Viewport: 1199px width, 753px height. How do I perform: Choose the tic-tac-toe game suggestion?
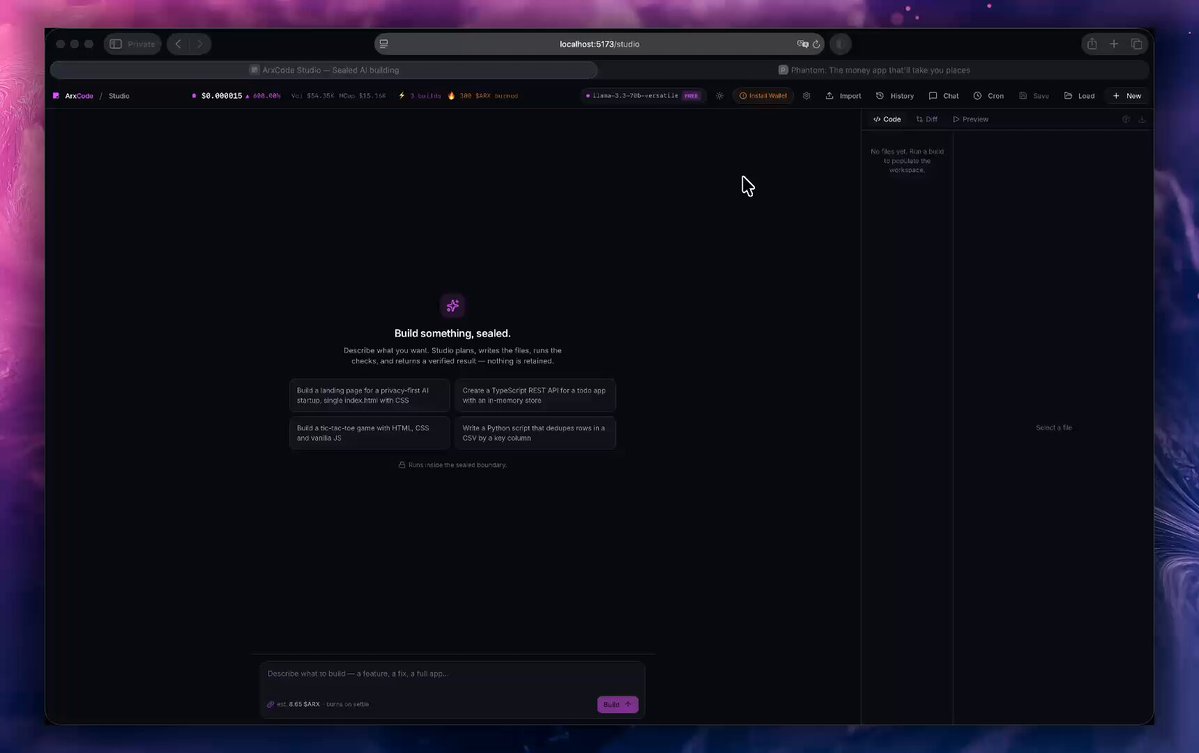point(370,433)
